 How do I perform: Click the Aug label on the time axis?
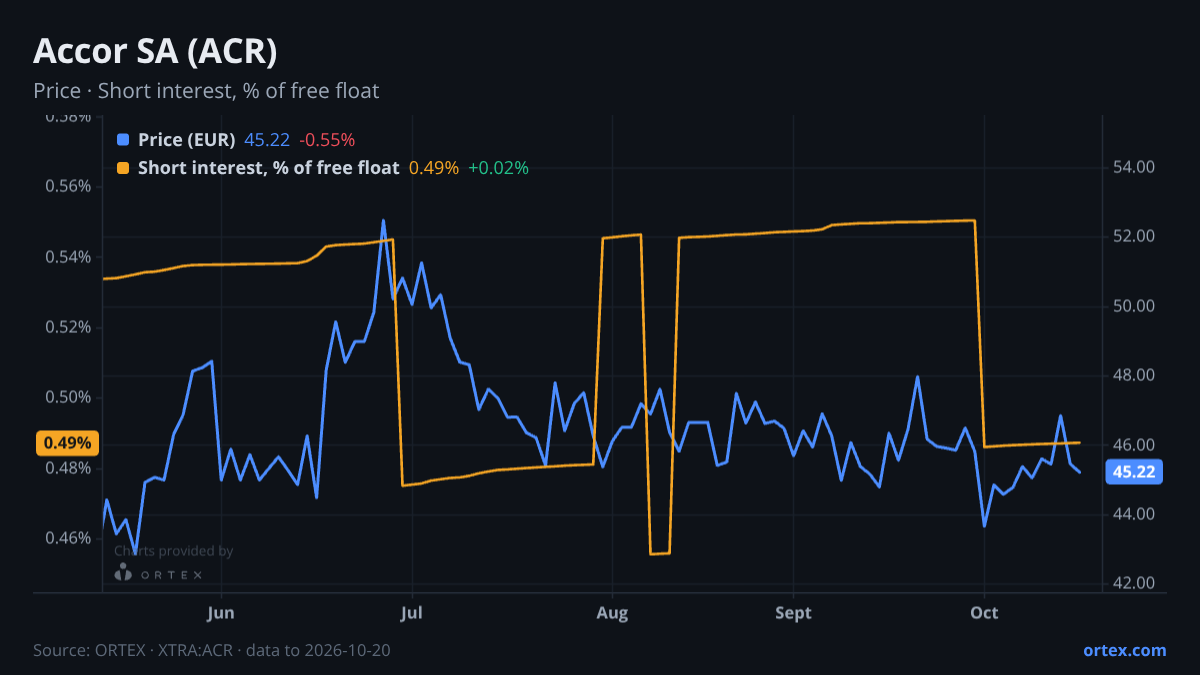612,612
